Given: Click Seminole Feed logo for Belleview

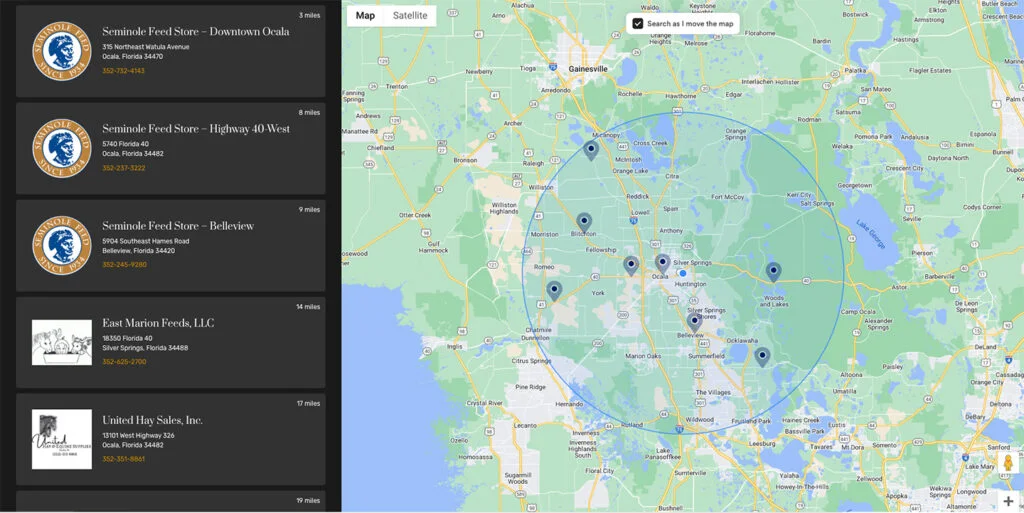Looking at the screenshot, I should [62, 245].
